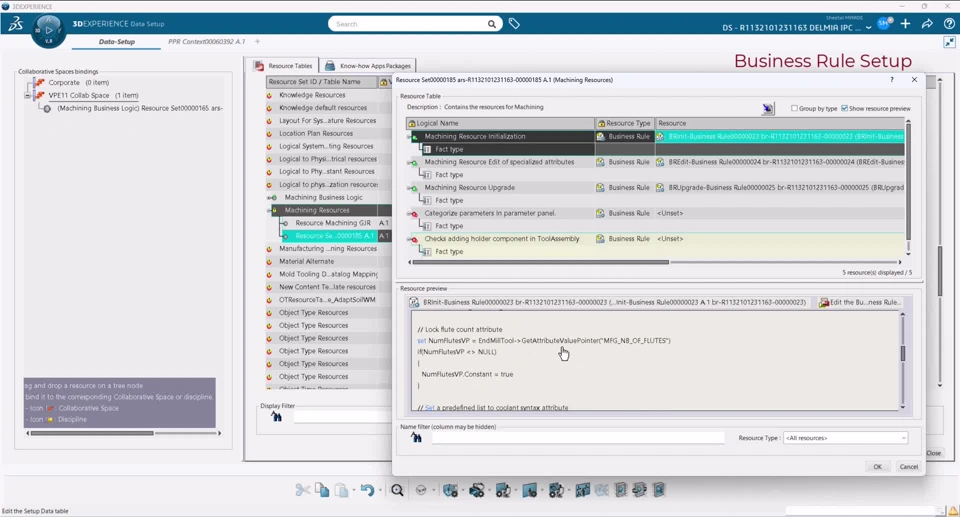Collapse Checks adding holder component row

pyautogui.click(x=409, y=239)
